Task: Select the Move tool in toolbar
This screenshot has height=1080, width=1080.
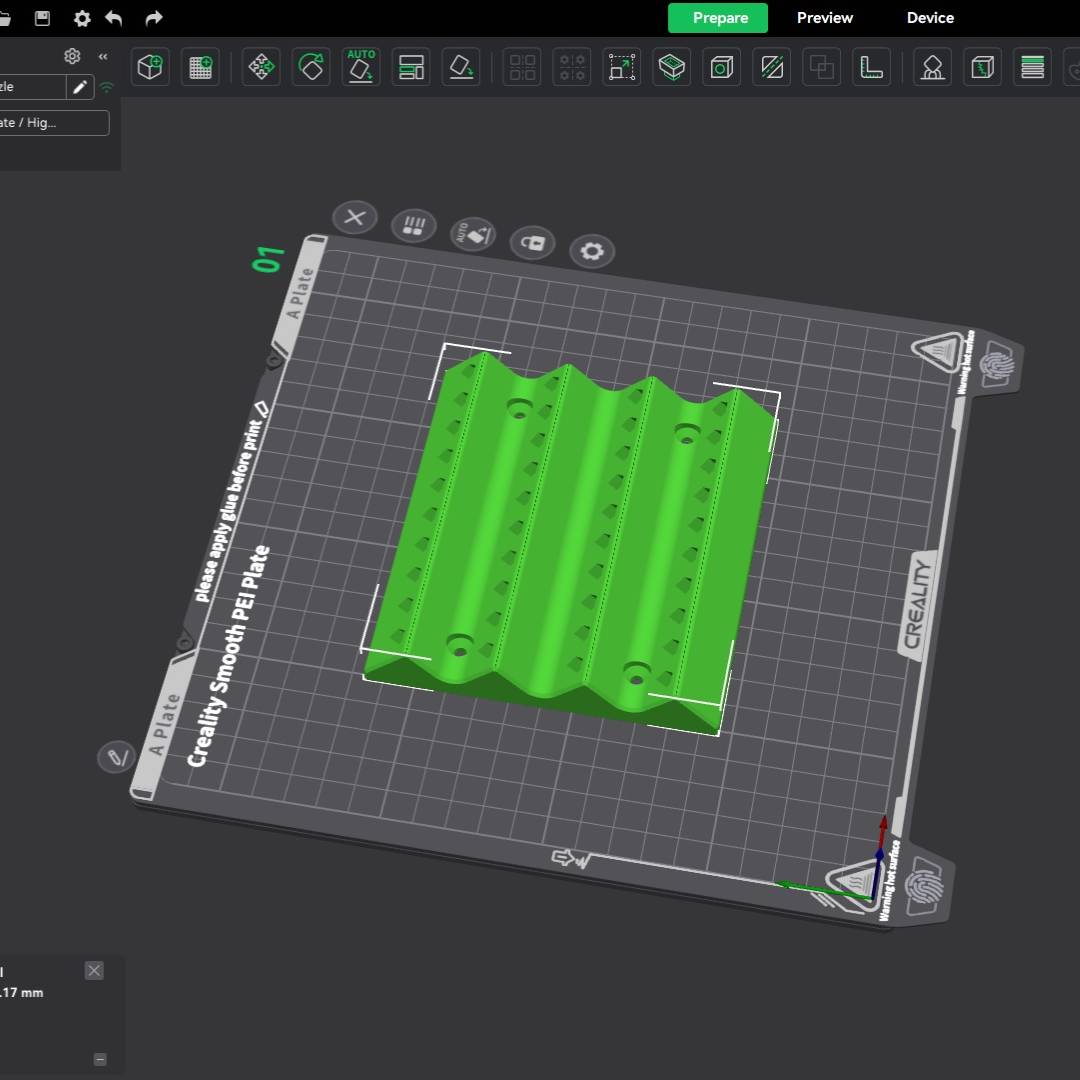Action: [261, 67]
